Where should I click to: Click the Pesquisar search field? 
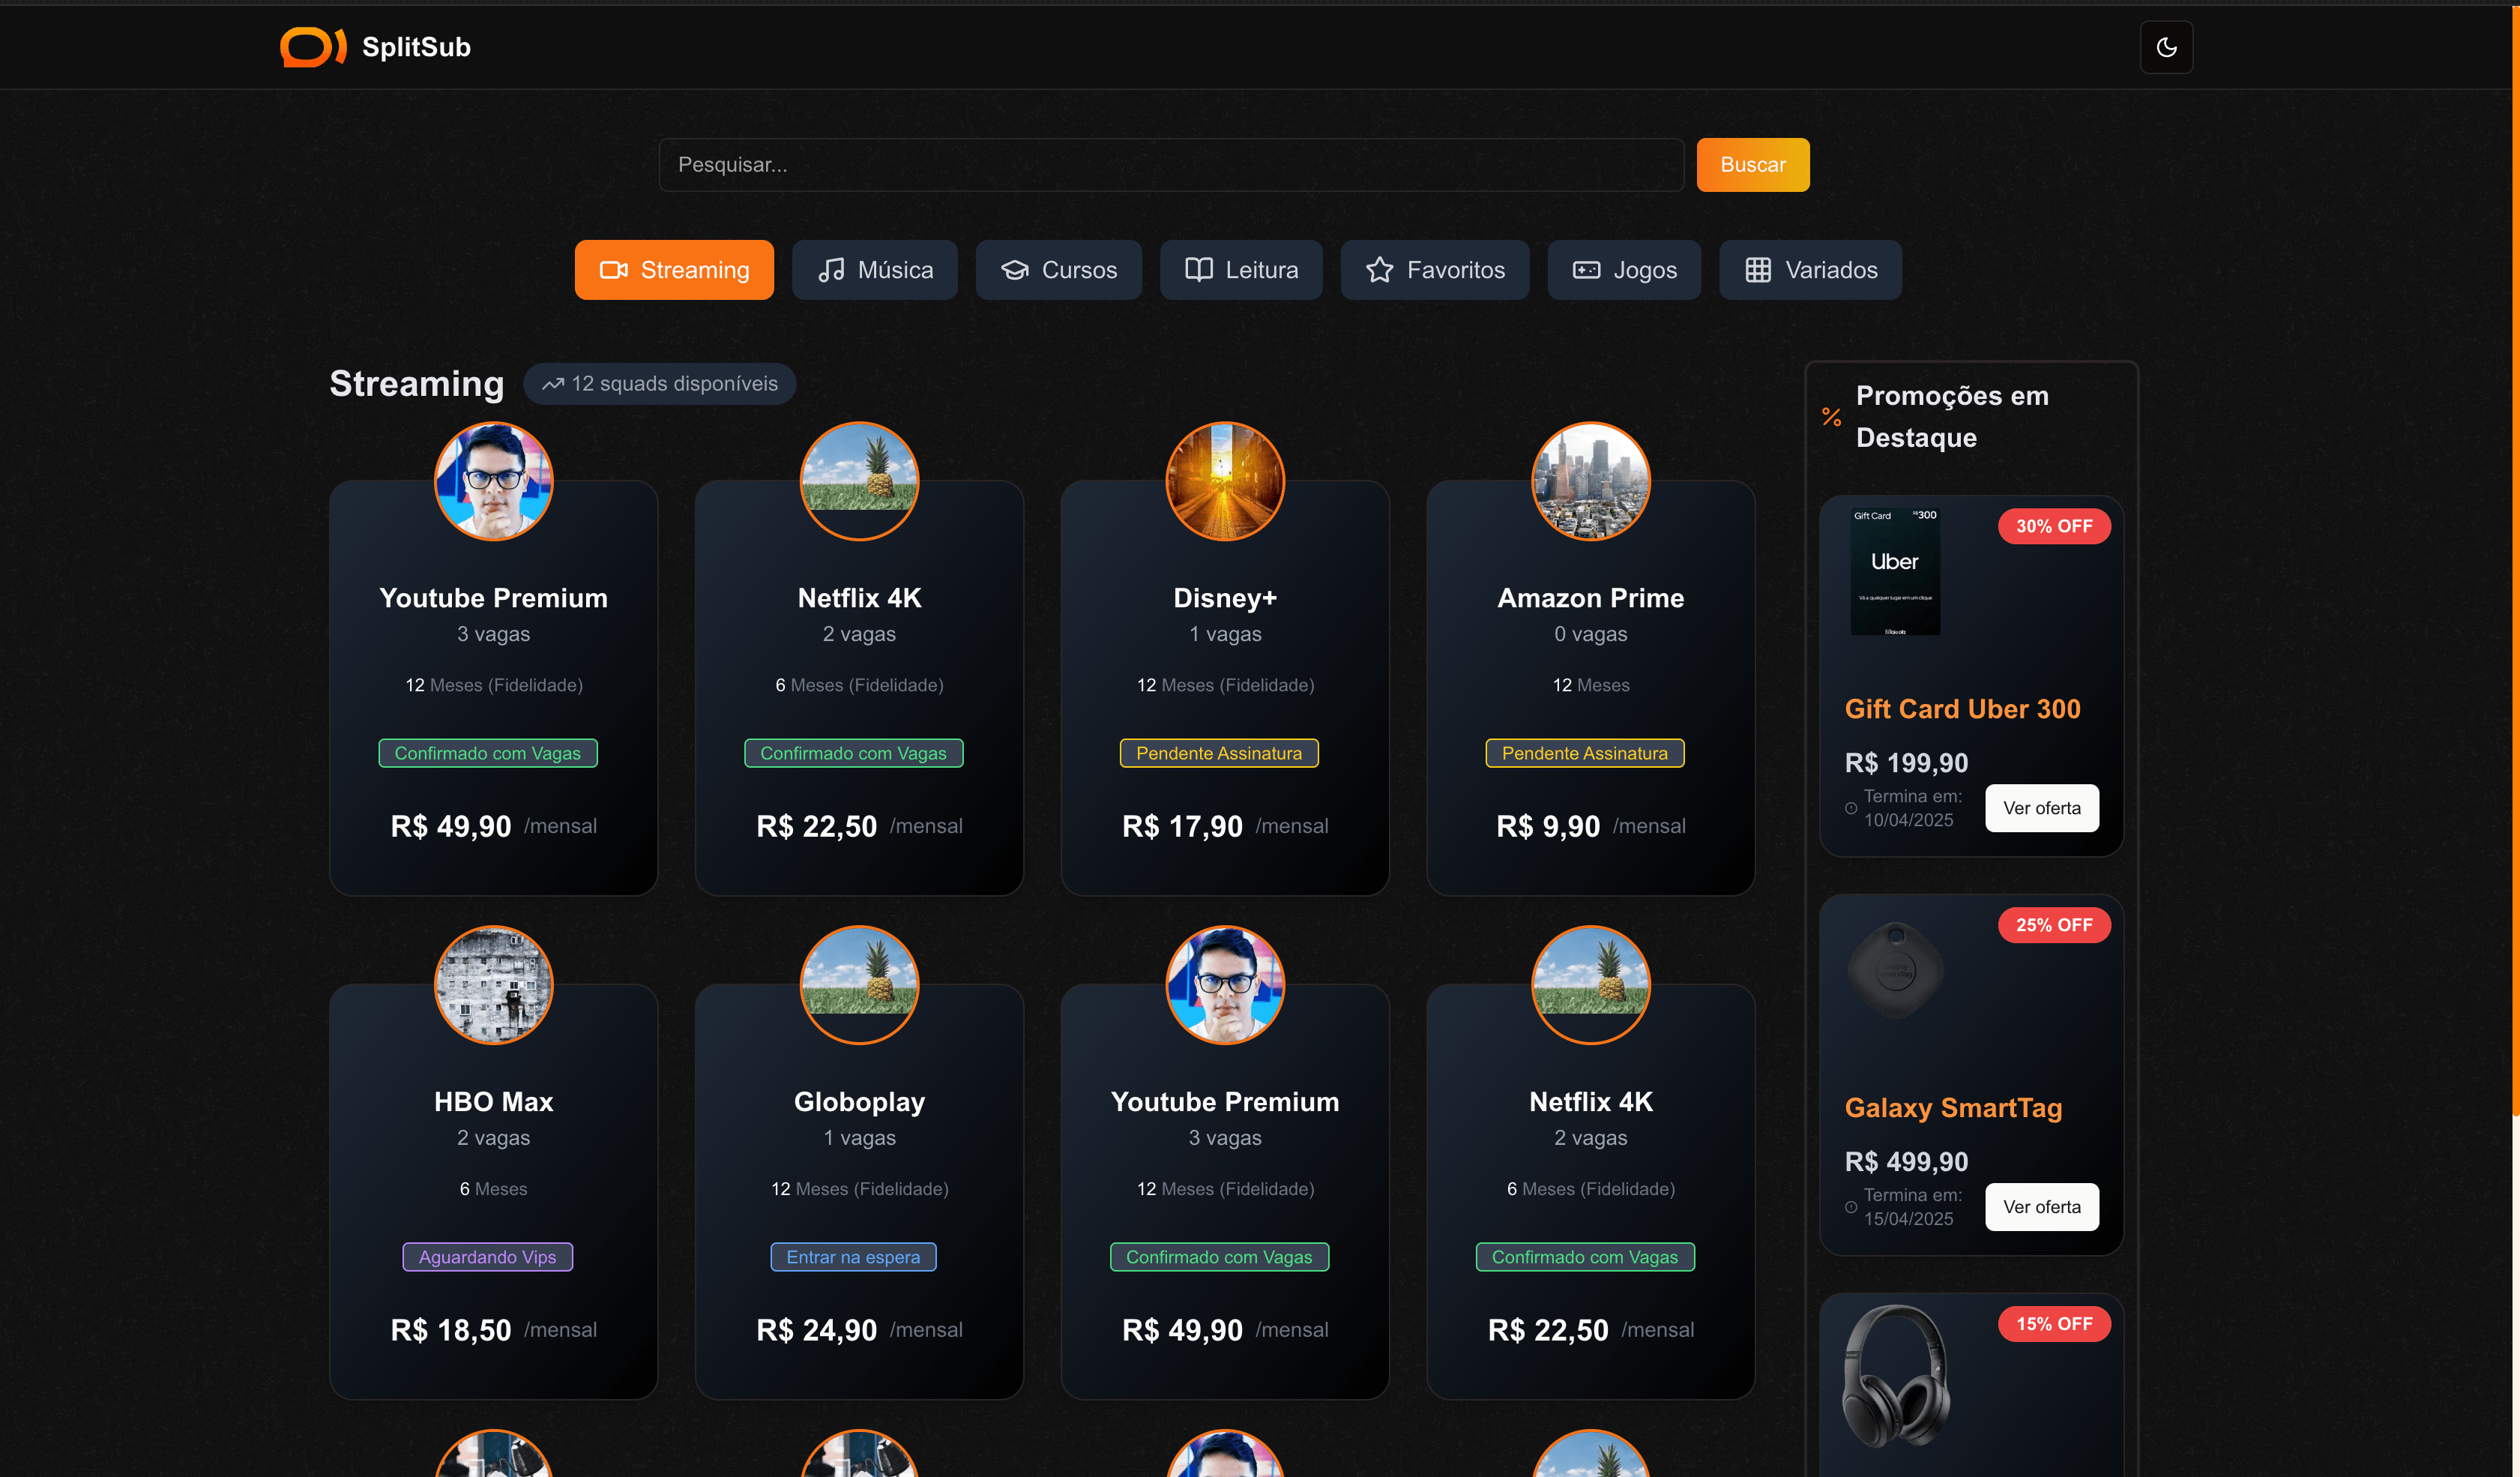click(x=1170, y=165)
